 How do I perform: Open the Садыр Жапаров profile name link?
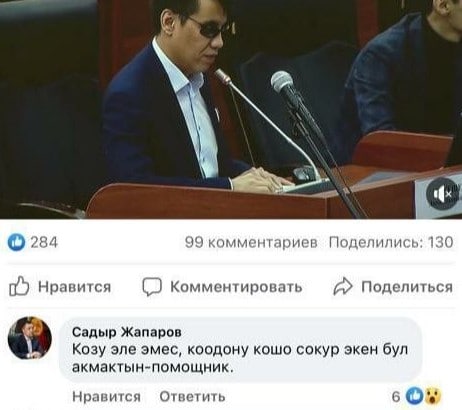point(127,332)
